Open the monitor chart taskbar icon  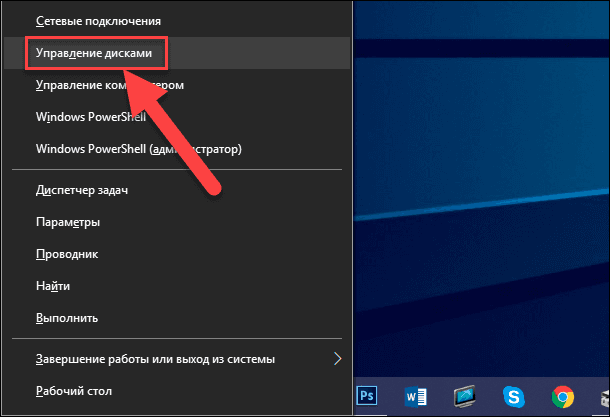(465, 396)
